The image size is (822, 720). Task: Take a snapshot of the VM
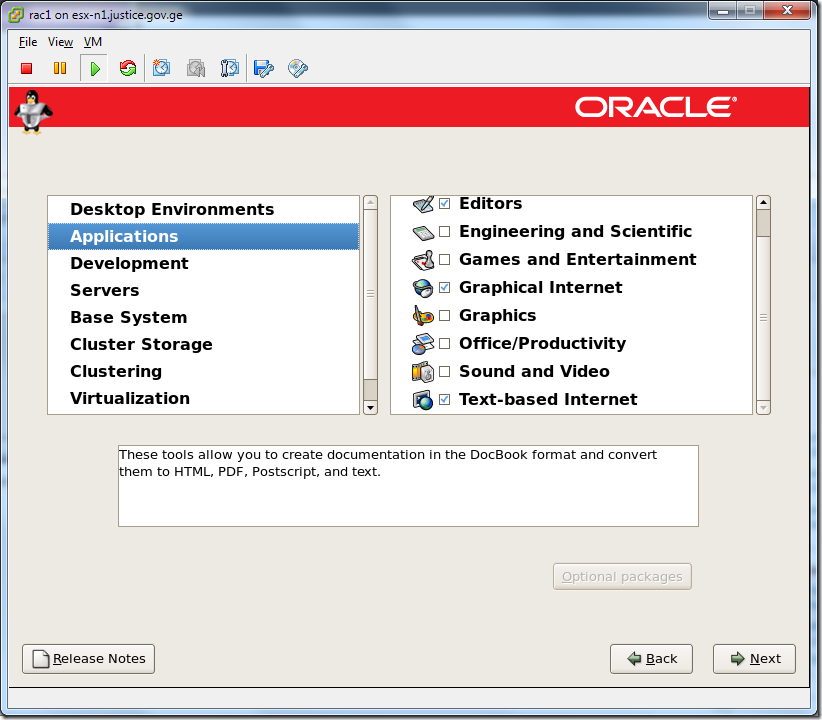click(x=161, y=68)
